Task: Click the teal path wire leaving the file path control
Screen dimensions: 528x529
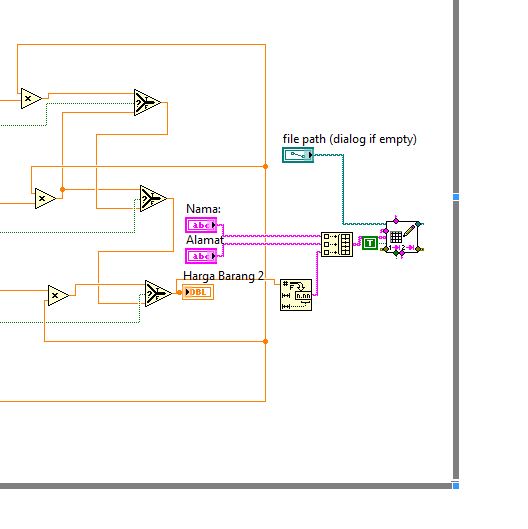Action: (x=343, y=189)
